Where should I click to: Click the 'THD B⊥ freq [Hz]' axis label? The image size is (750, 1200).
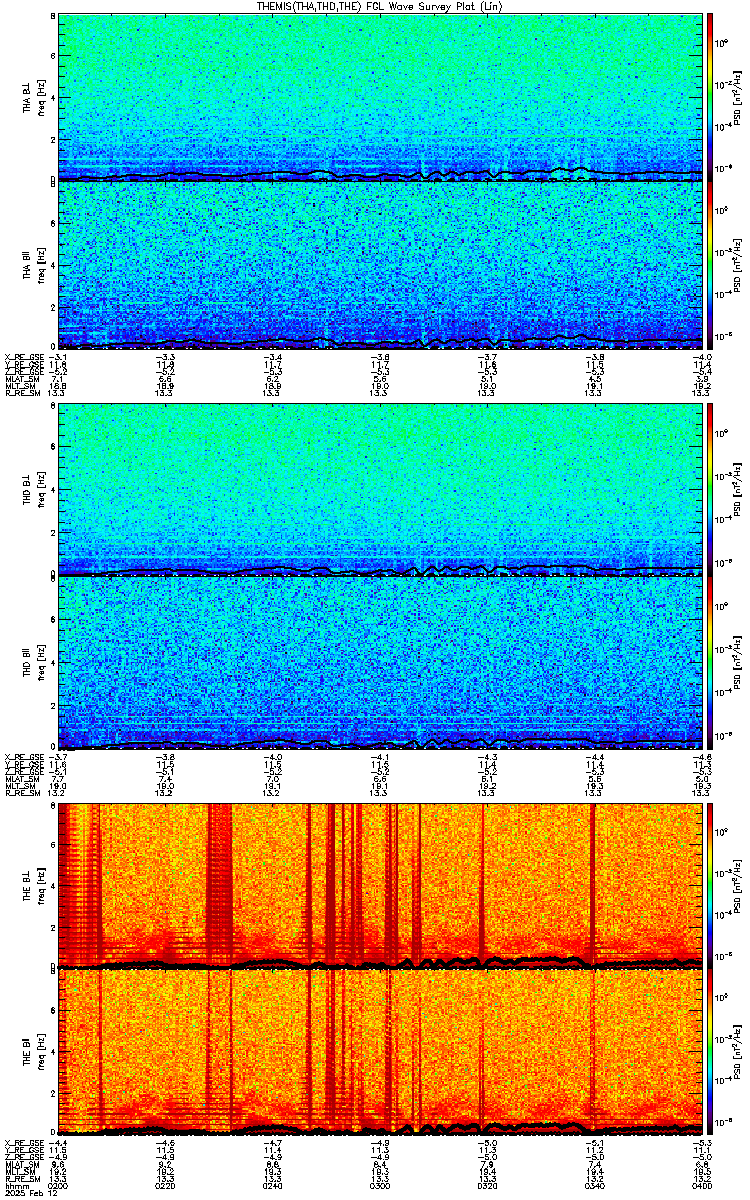point(32,491)
